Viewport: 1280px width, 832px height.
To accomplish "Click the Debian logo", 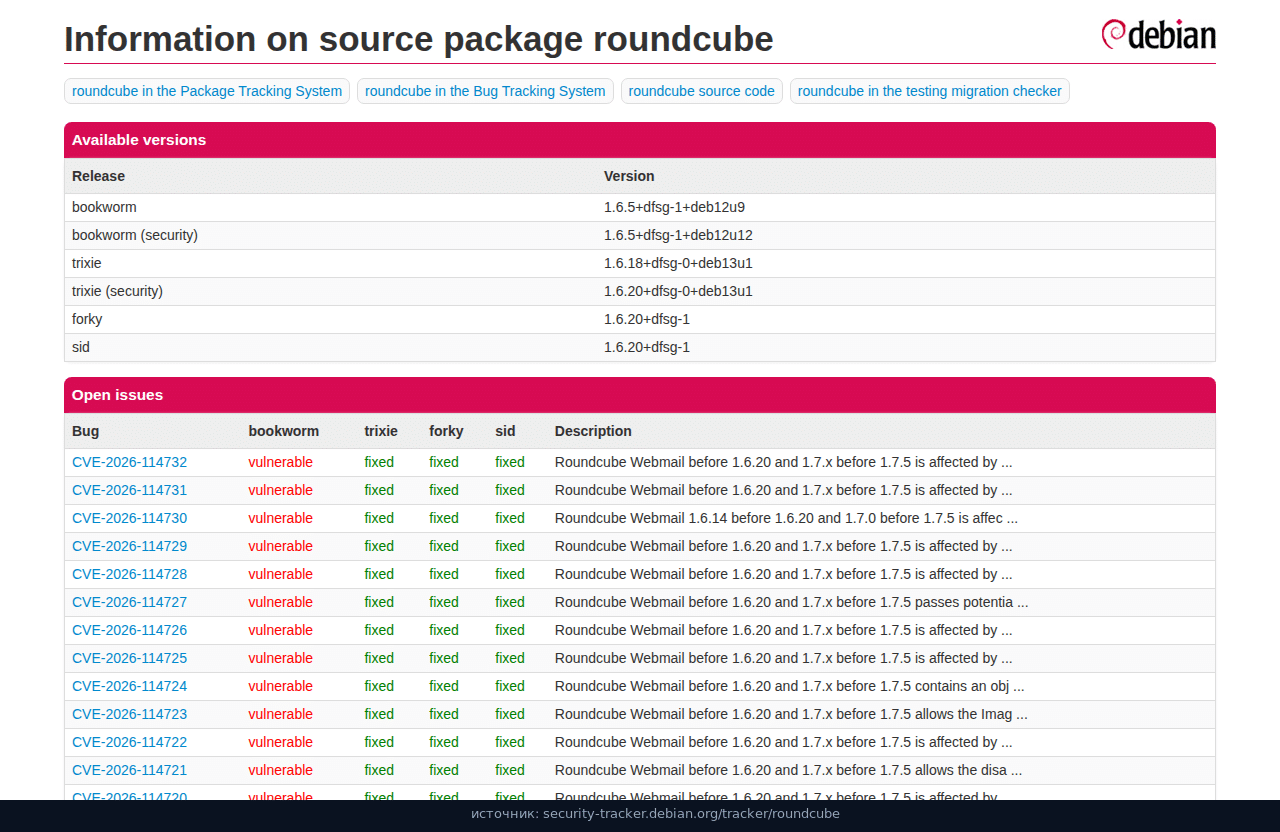I will tap(1158, 34).
